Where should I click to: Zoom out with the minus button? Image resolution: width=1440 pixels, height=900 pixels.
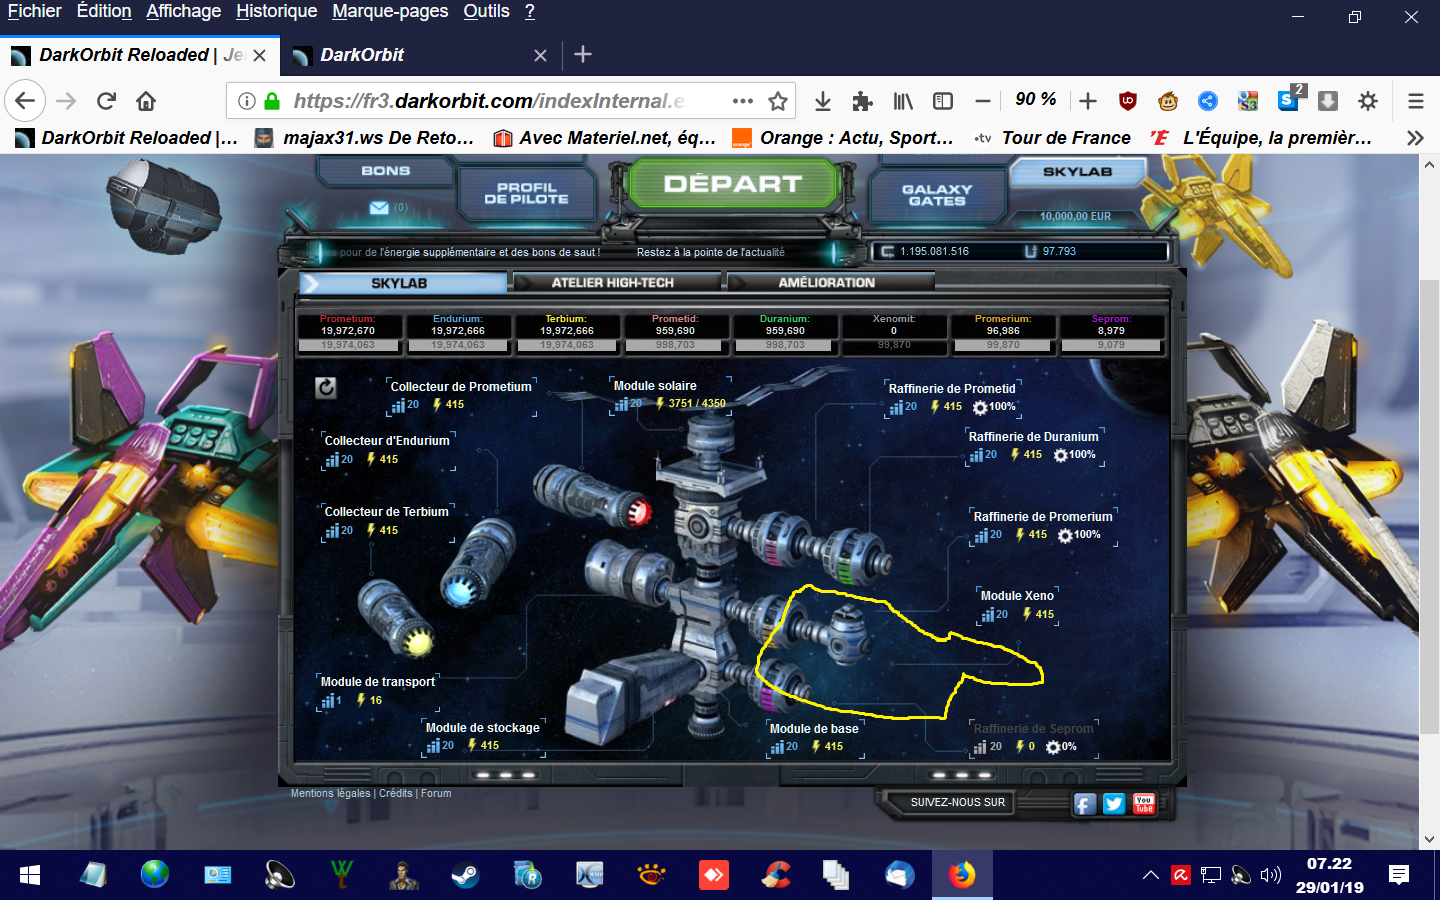(x=983, y=101)
